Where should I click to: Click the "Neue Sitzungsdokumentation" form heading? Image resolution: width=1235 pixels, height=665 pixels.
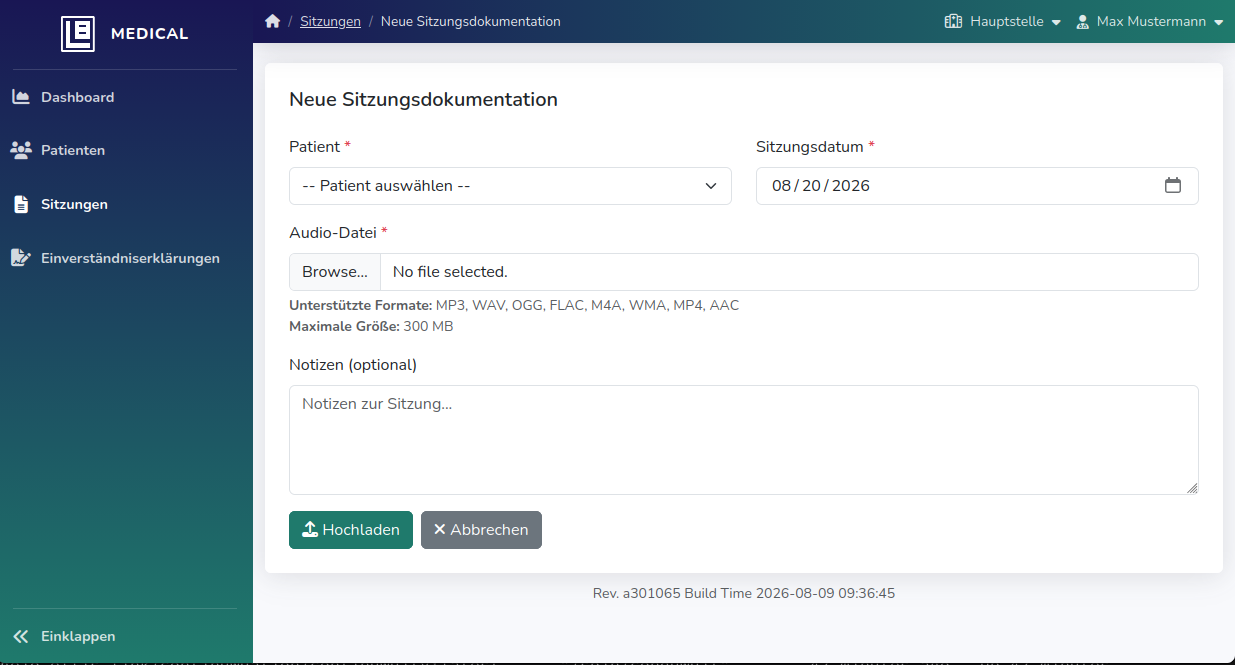pyautogui.click(x=423, y=99)
